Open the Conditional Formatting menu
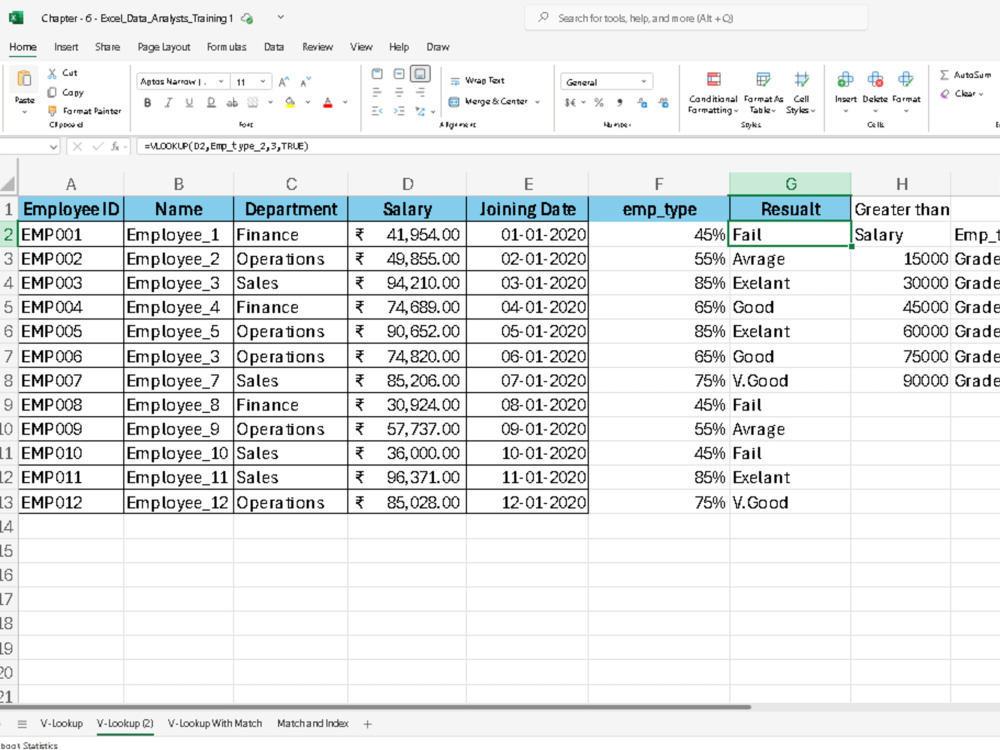1000x750 pixels. pos(713,92)
